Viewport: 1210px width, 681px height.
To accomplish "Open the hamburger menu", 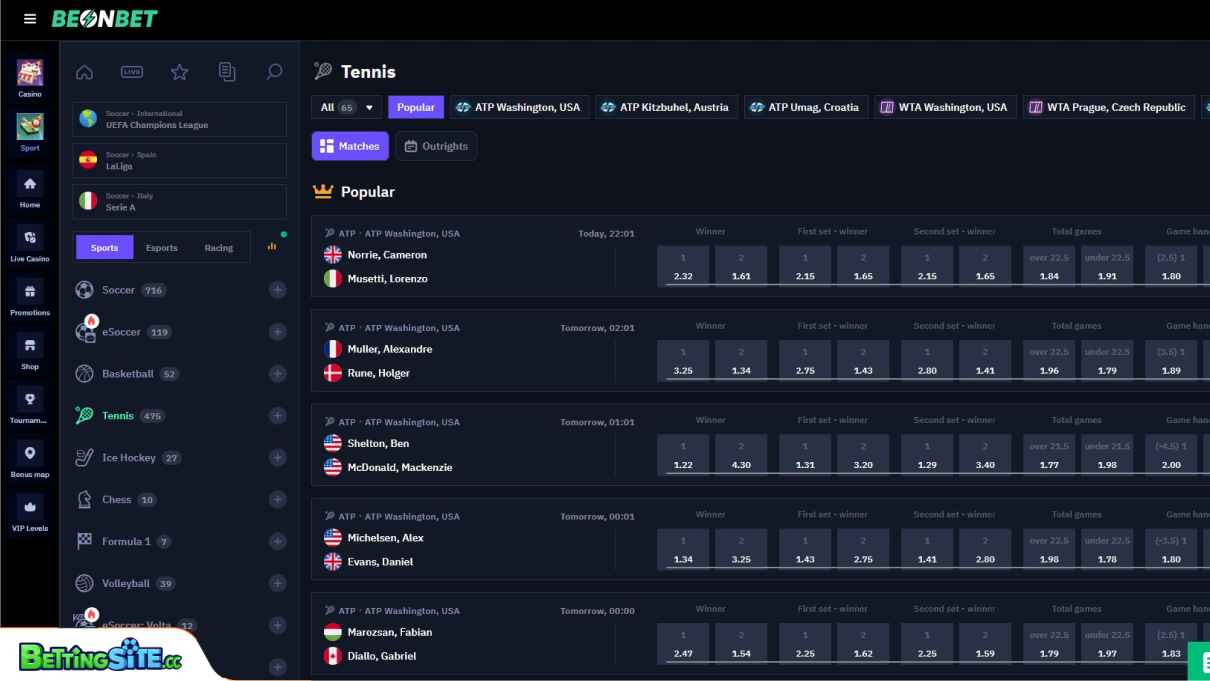I will (29, 17).
